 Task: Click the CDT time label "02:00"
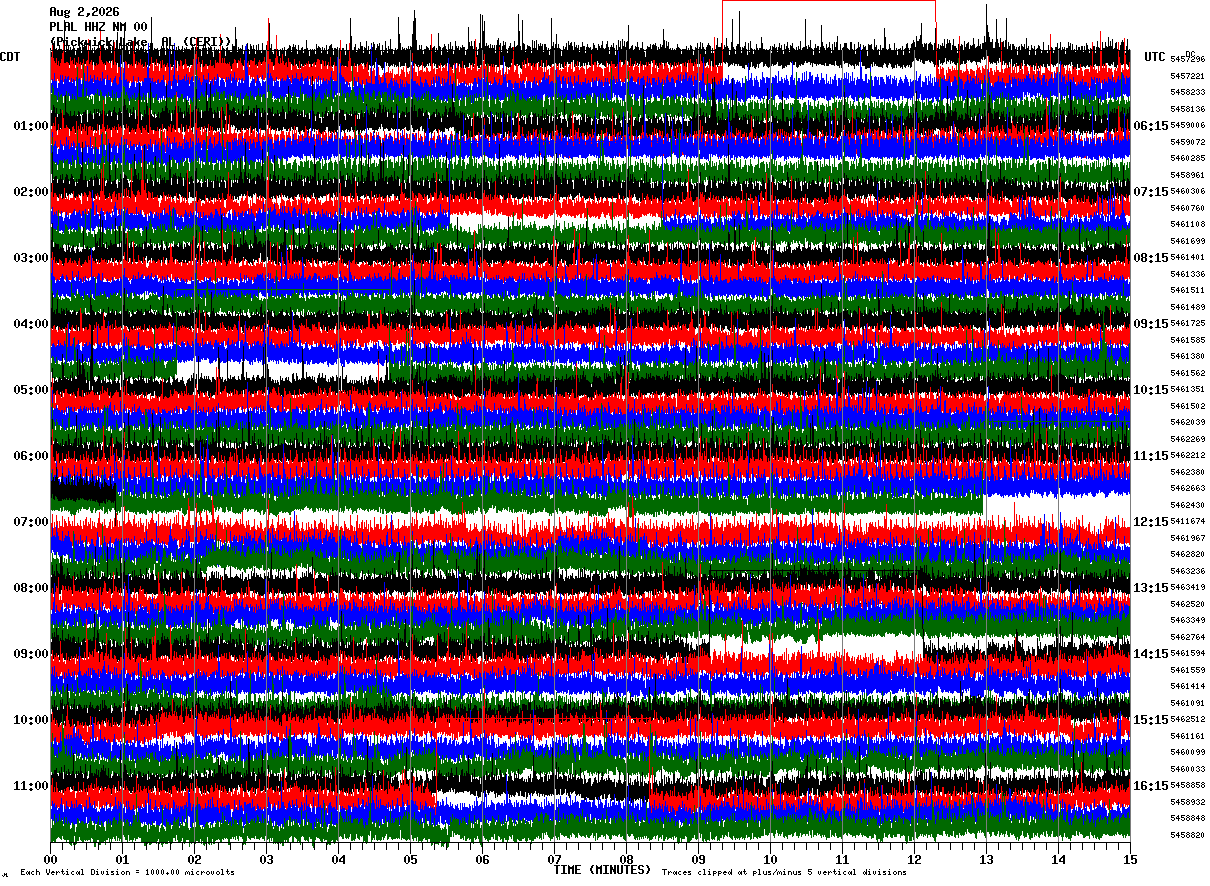click(x=31, y=192)
